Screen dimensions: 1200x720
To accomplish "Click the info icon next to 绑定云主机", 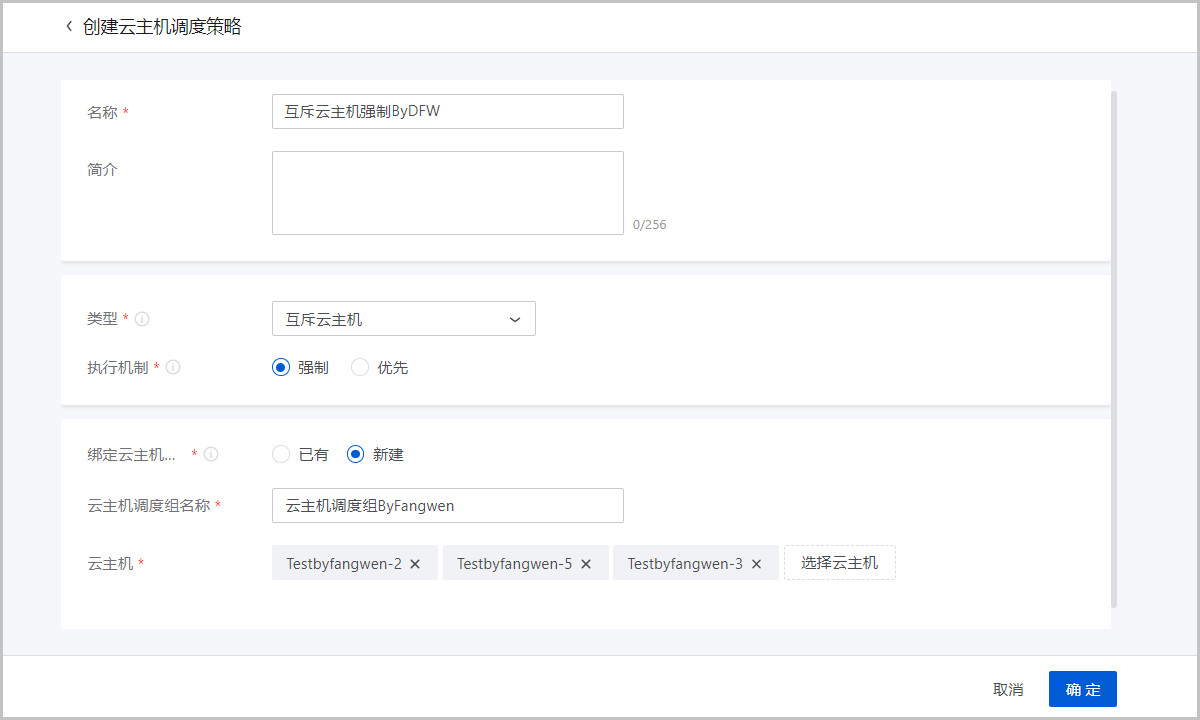I will click(x=211, y=454).
